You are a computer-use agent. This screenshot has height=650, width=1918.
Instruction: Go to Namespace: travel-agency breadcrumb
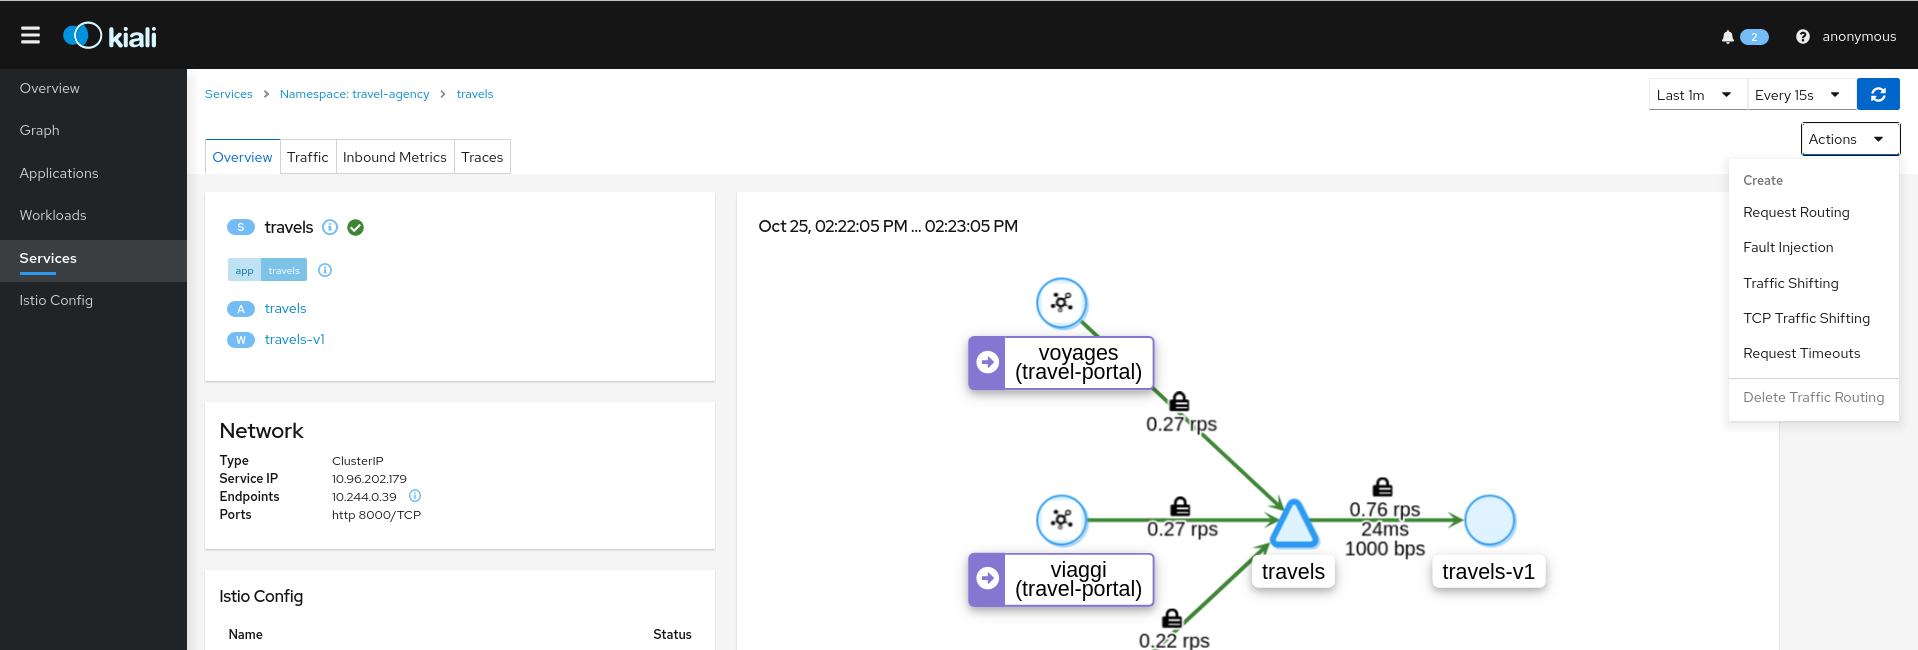coord(354,94)
